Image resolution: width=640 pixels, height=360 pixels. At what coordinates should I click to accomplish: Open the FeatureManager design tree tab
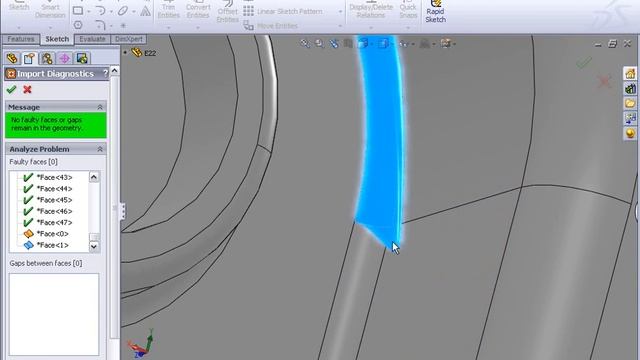[12, 58]
